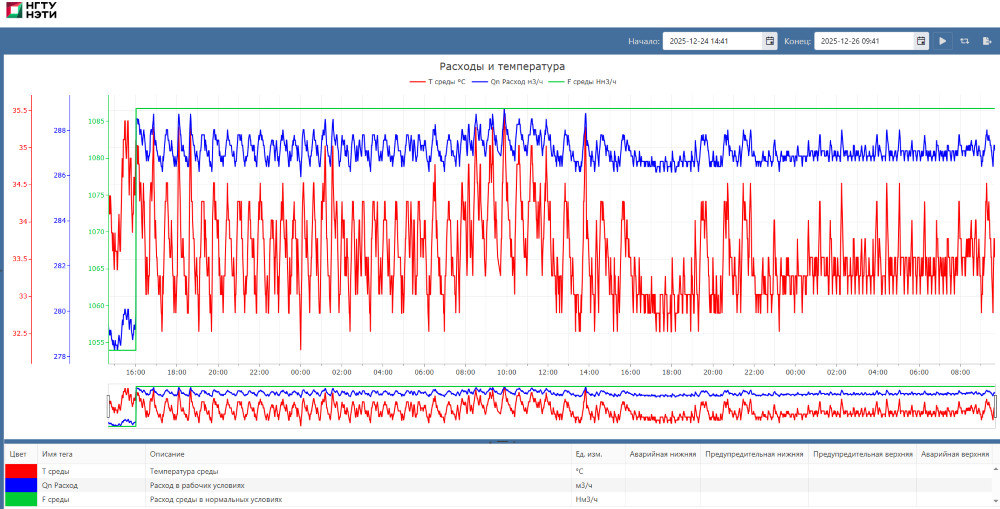Click the table scrollbar up arrow
The width and height of the screenshot is (1000, 509).
[995, 468]
